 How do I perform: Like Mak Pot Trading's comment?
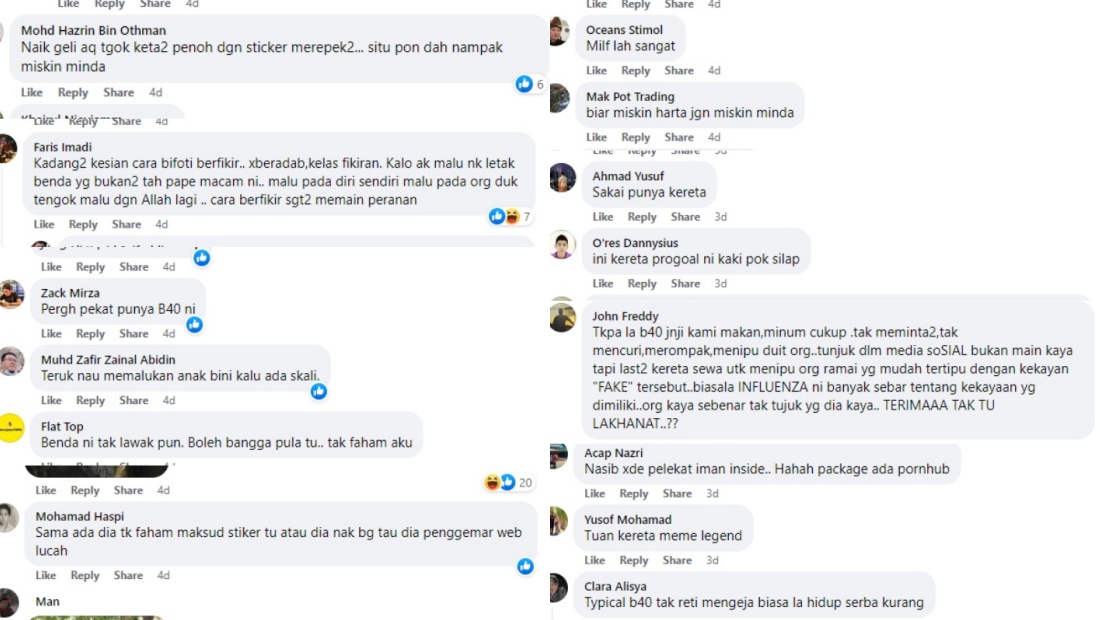pos(596,137)
